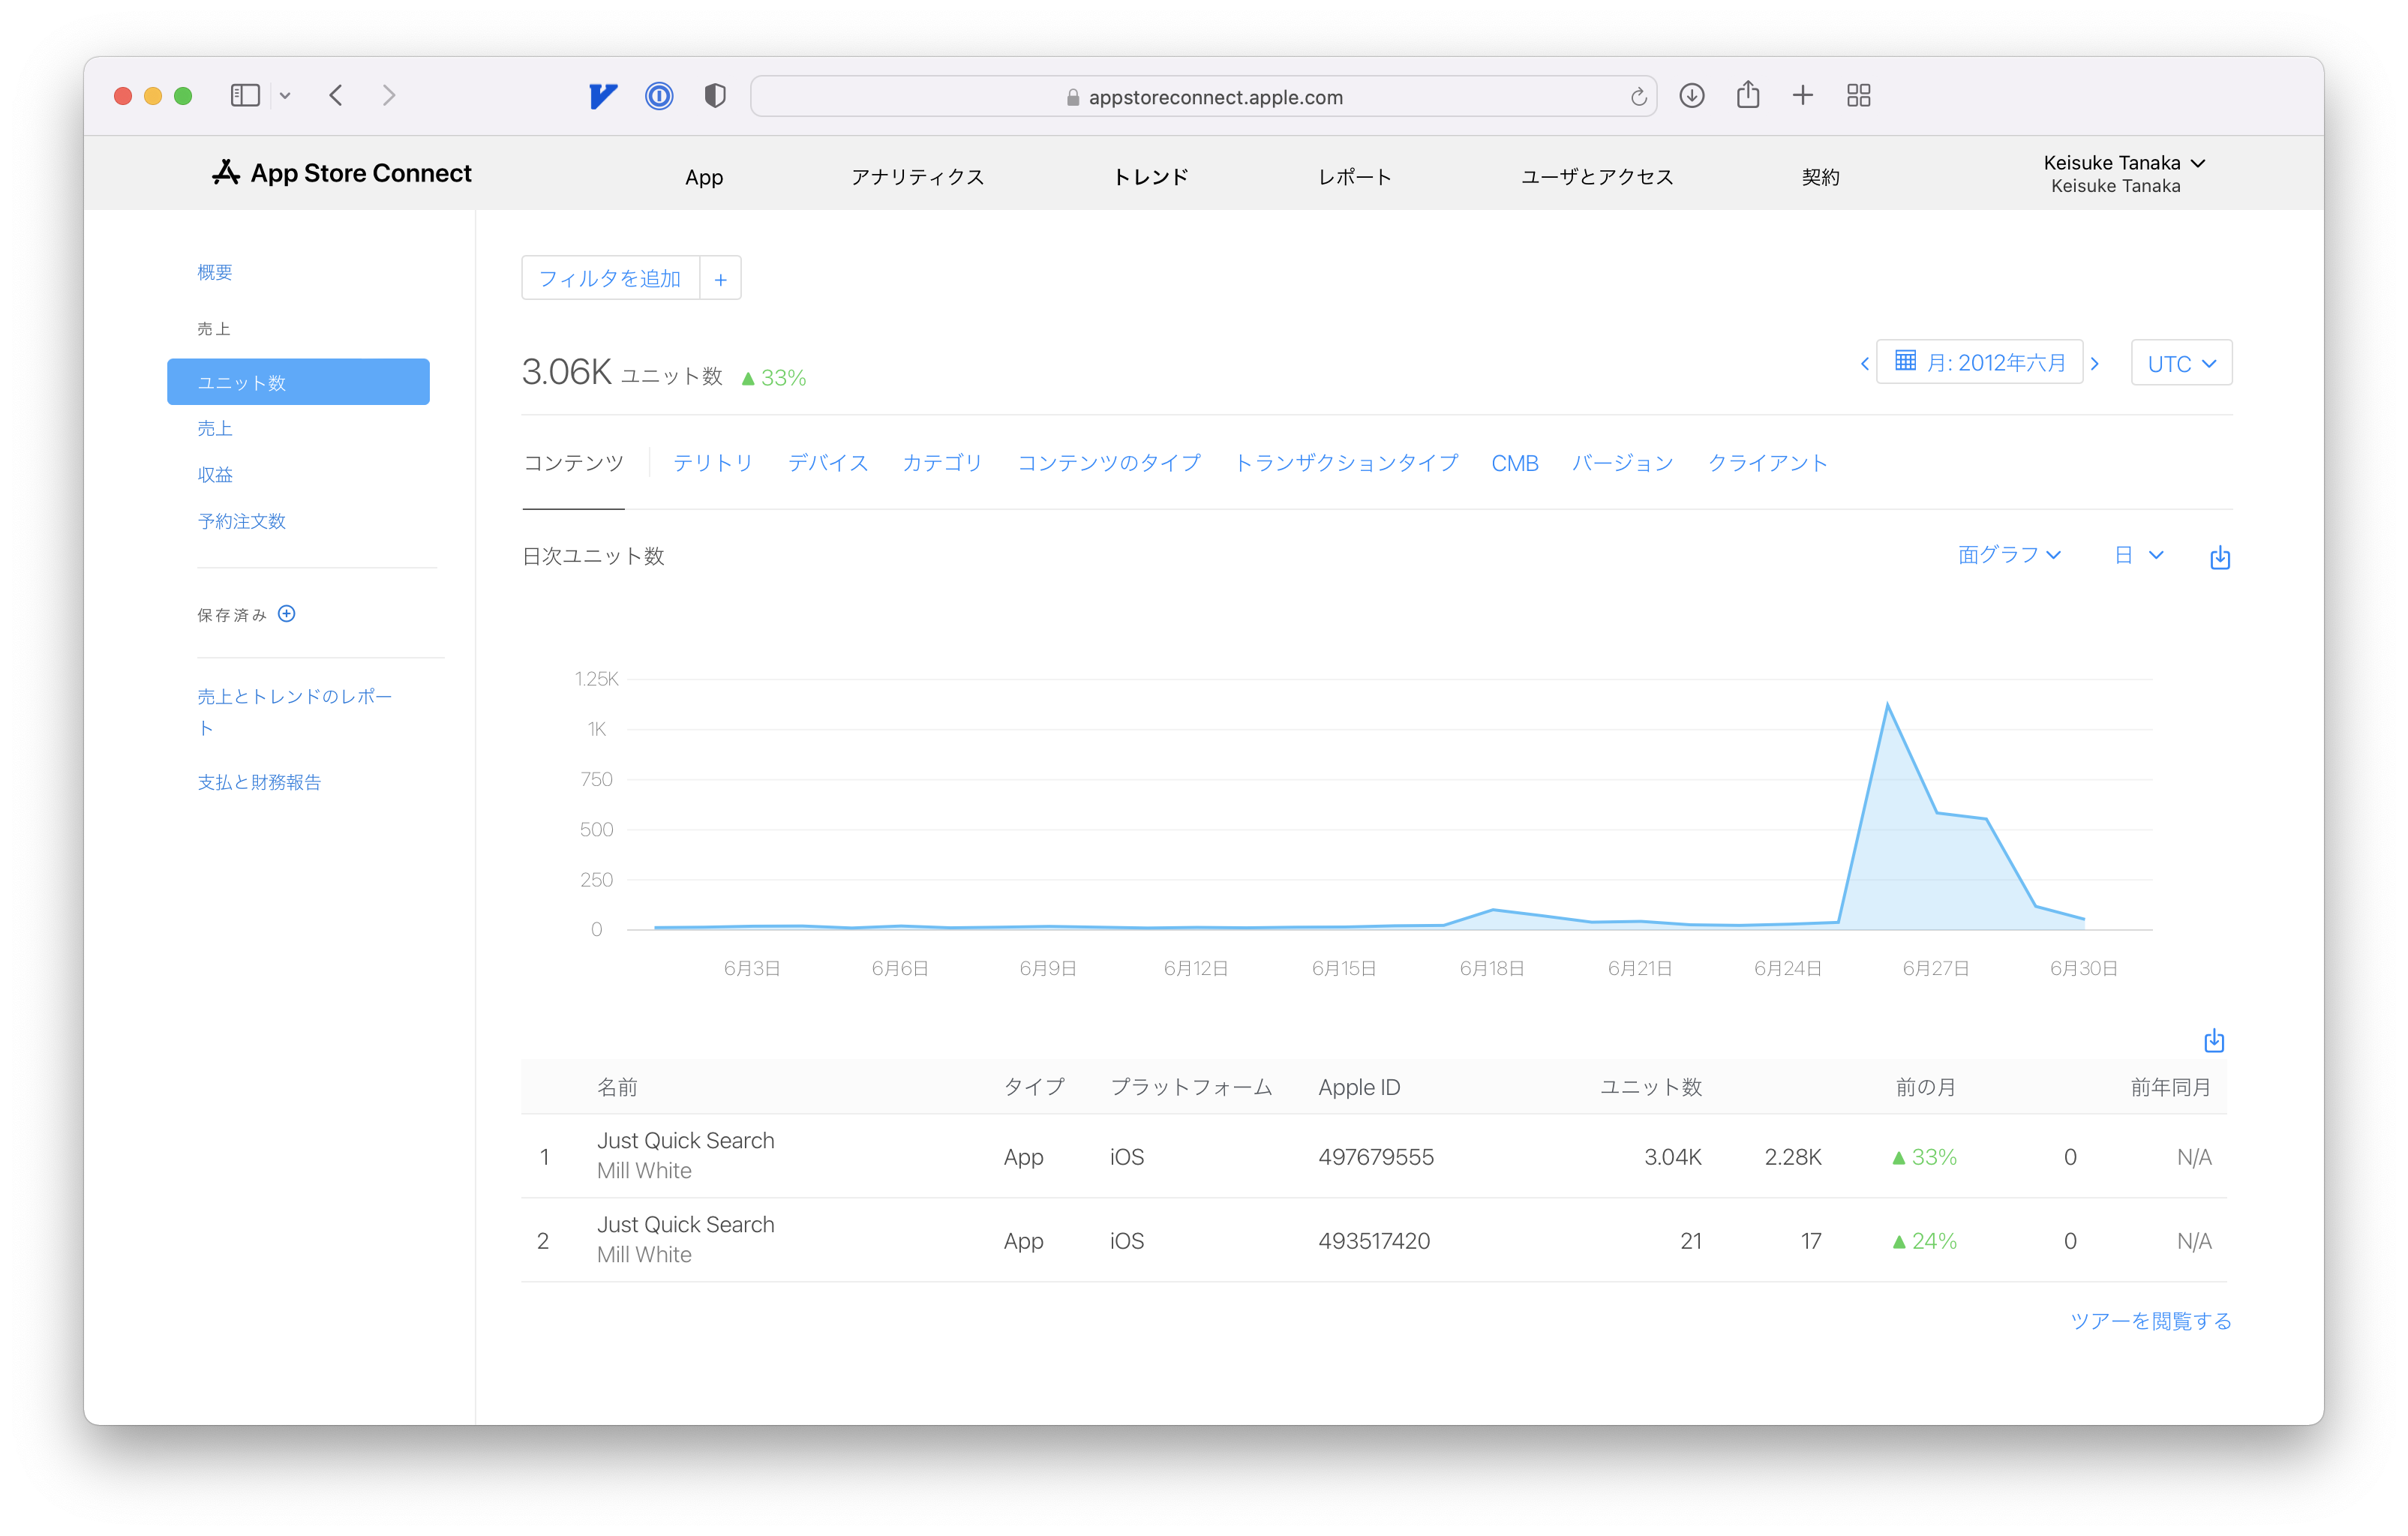Click the 名前 column header
Image resolution: width=2408 pixels, height=1536 pixels.
(x=617, y=1087)
